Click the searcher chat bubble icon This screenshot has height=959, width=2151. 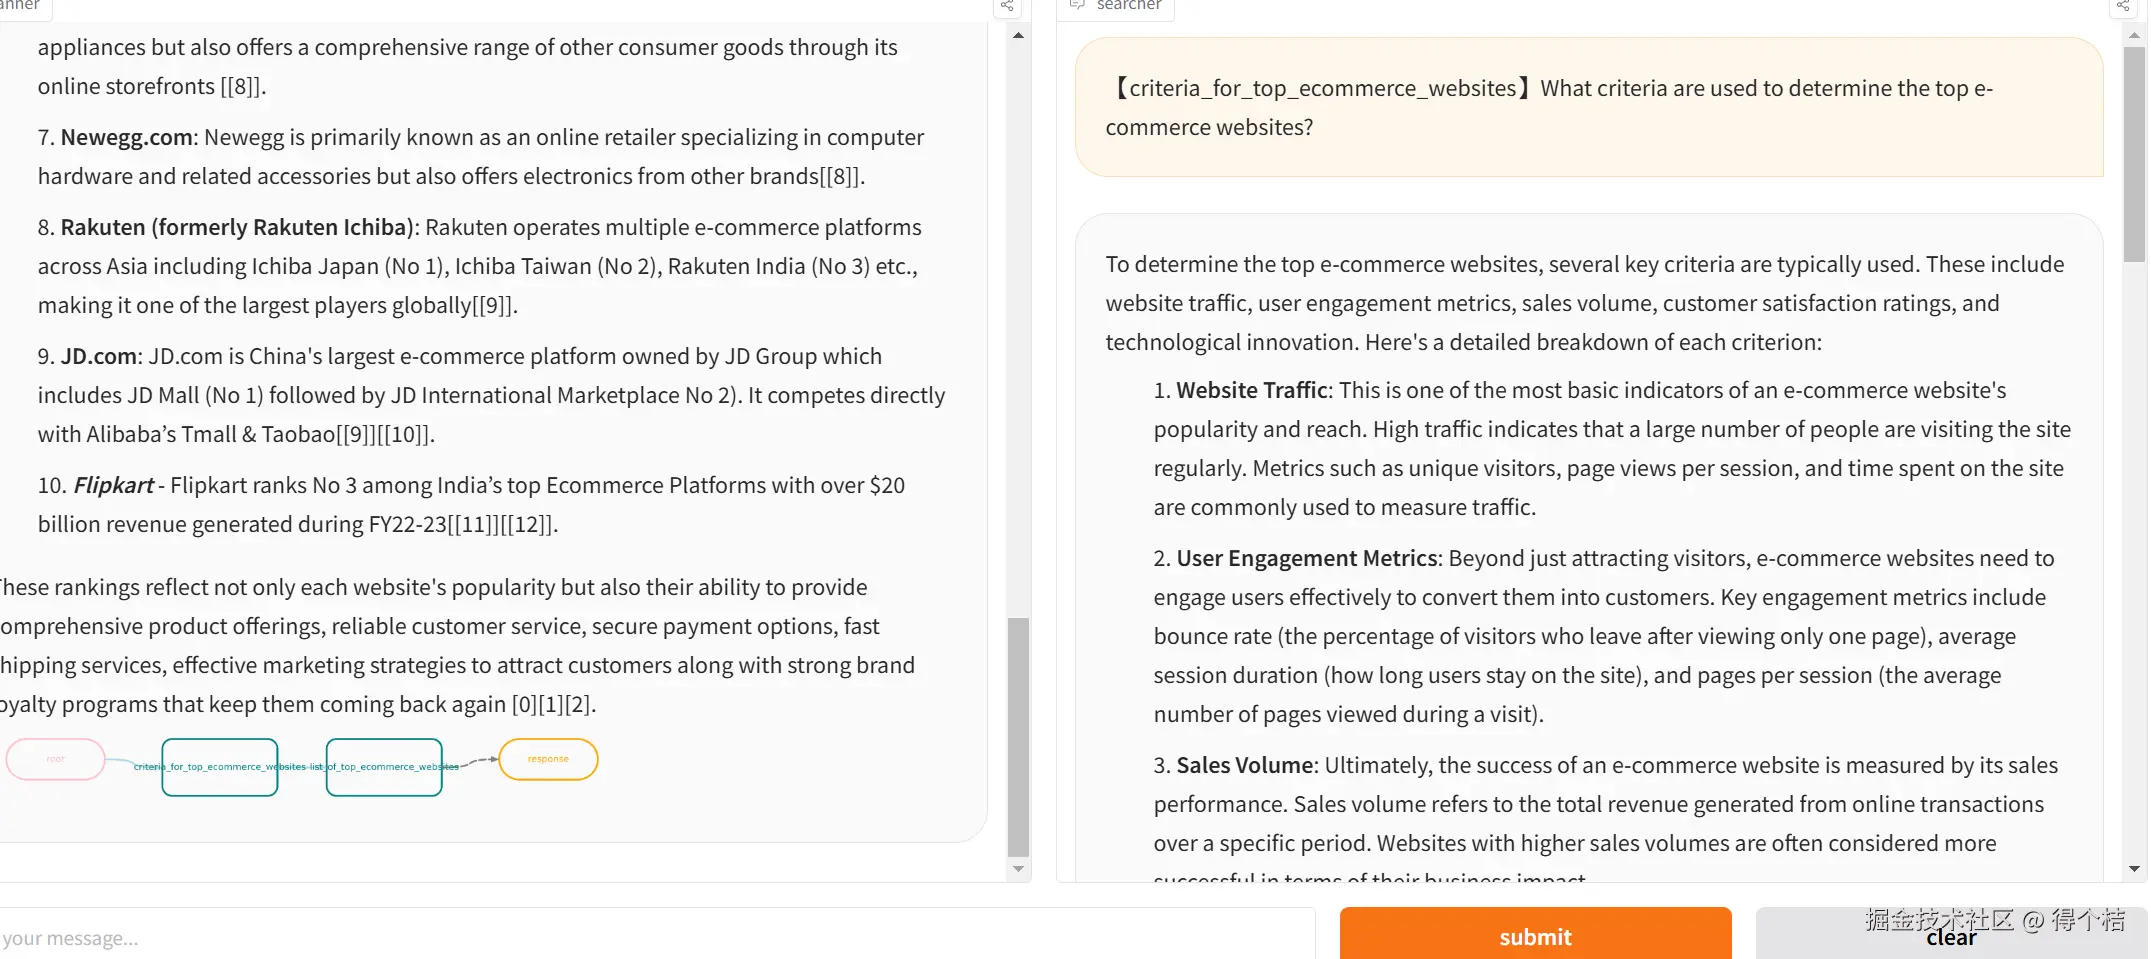coord(1077,5)
